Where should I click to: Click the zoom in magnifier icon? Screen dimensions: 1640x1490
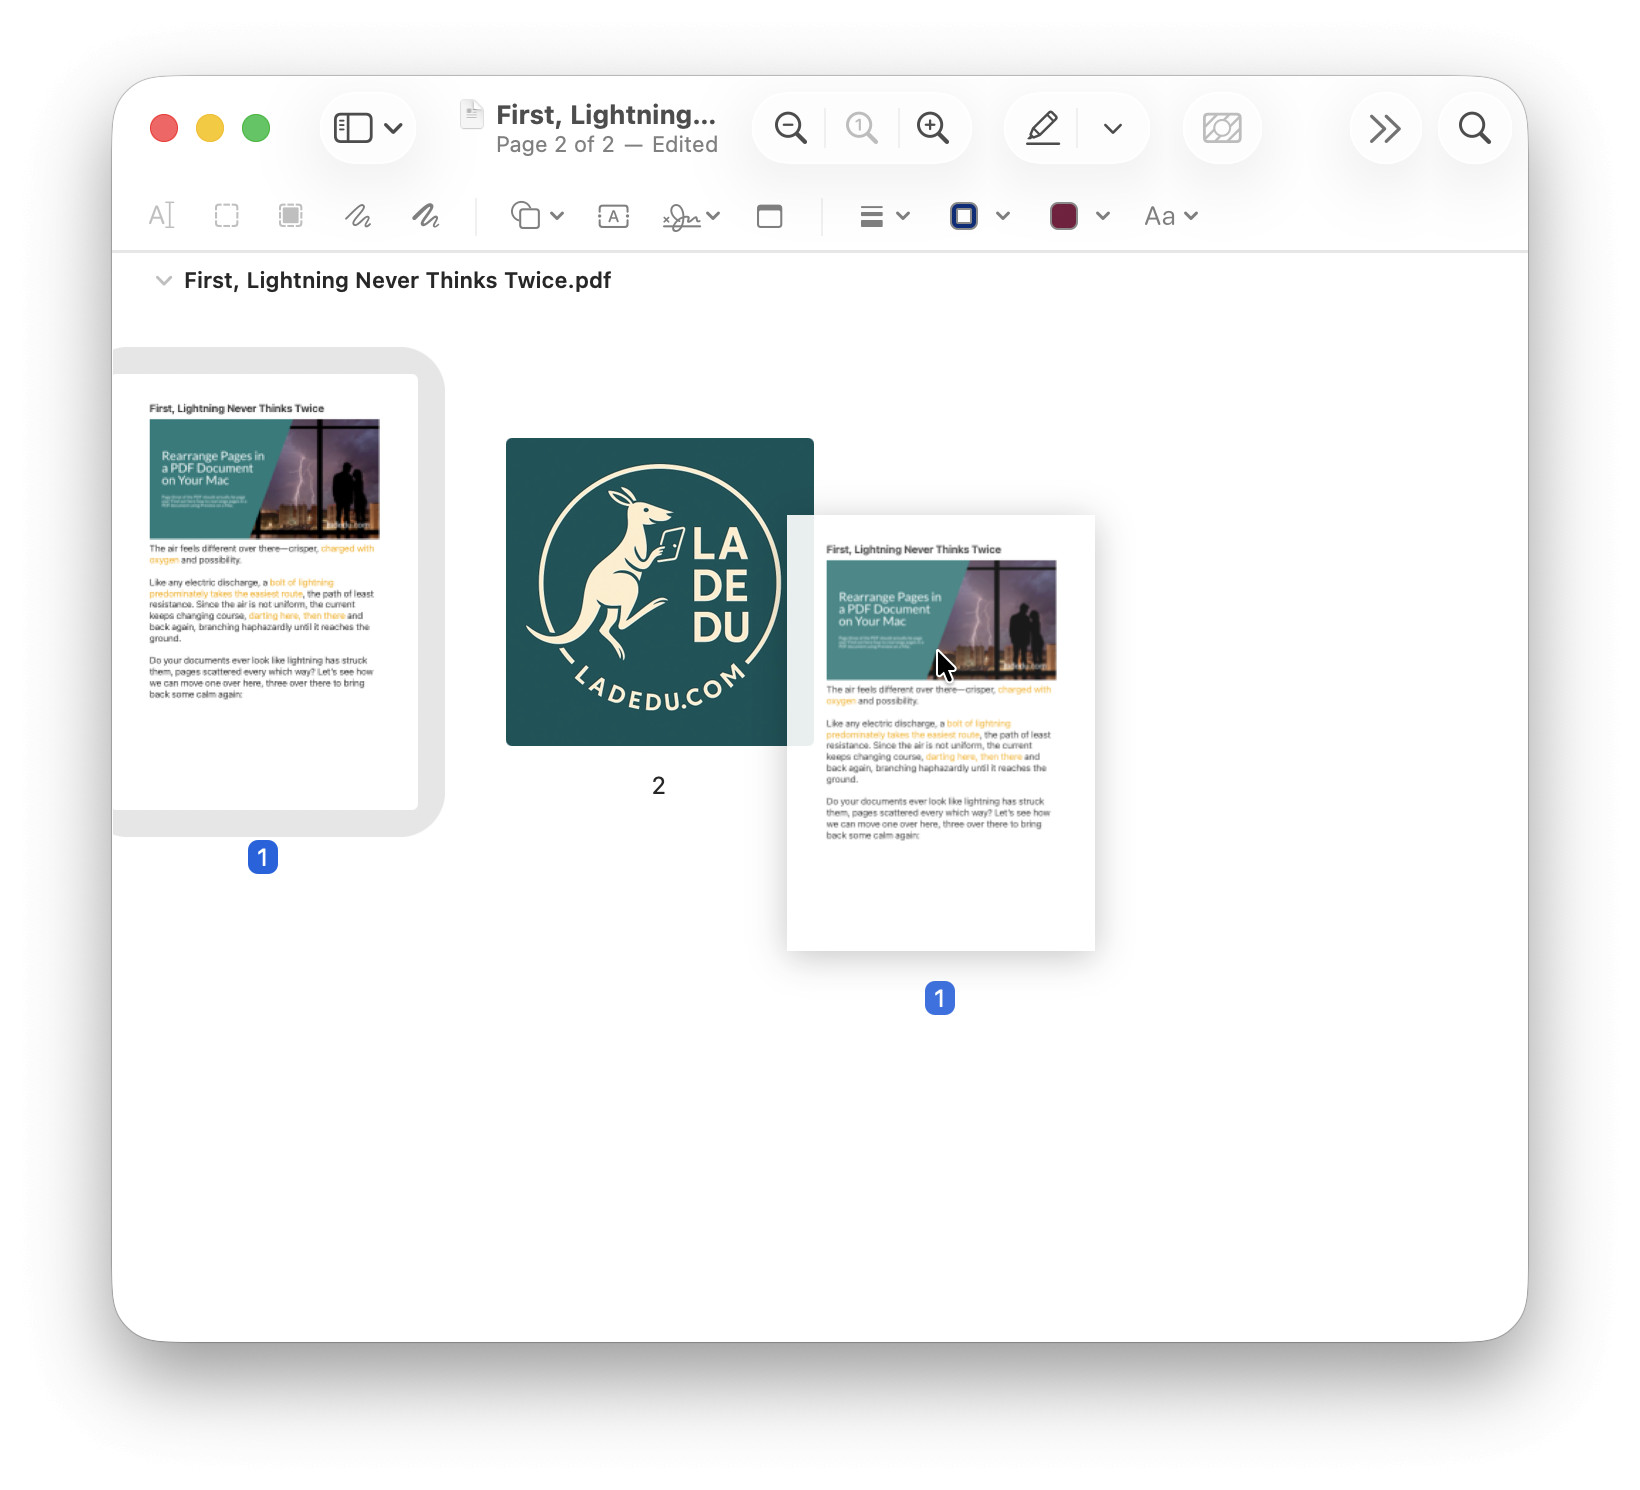point(933,128)
